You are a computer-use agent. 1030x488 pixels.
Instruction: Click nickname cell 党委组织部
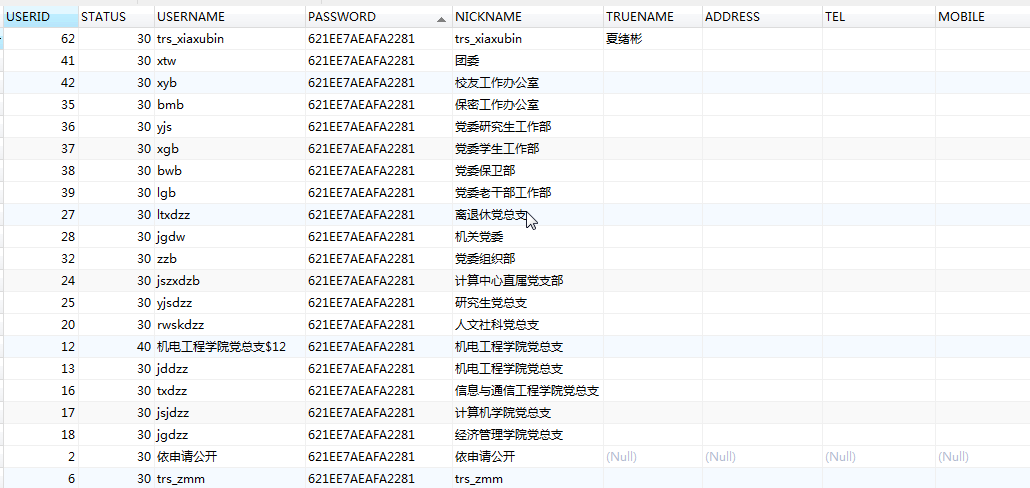(528, 259)
